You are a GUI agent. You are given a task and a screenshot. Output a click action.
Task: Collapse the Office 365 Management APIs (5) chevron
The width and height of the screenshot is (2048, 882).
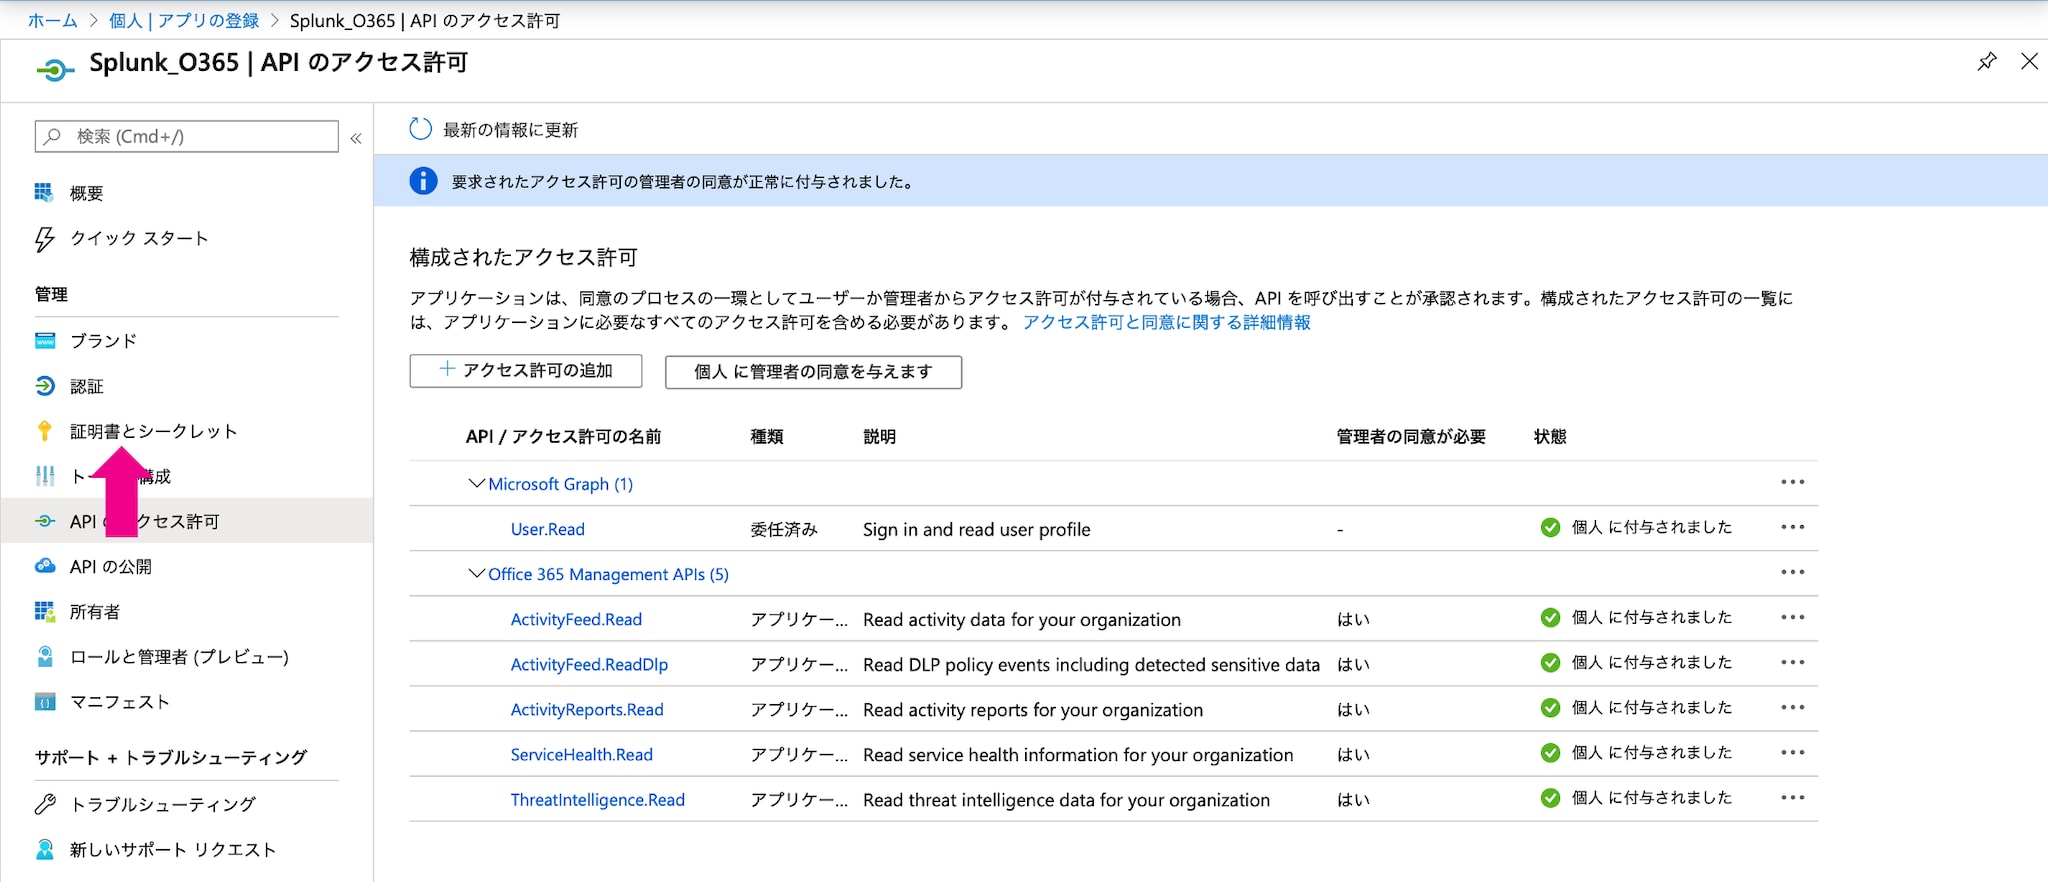(477, 573)
